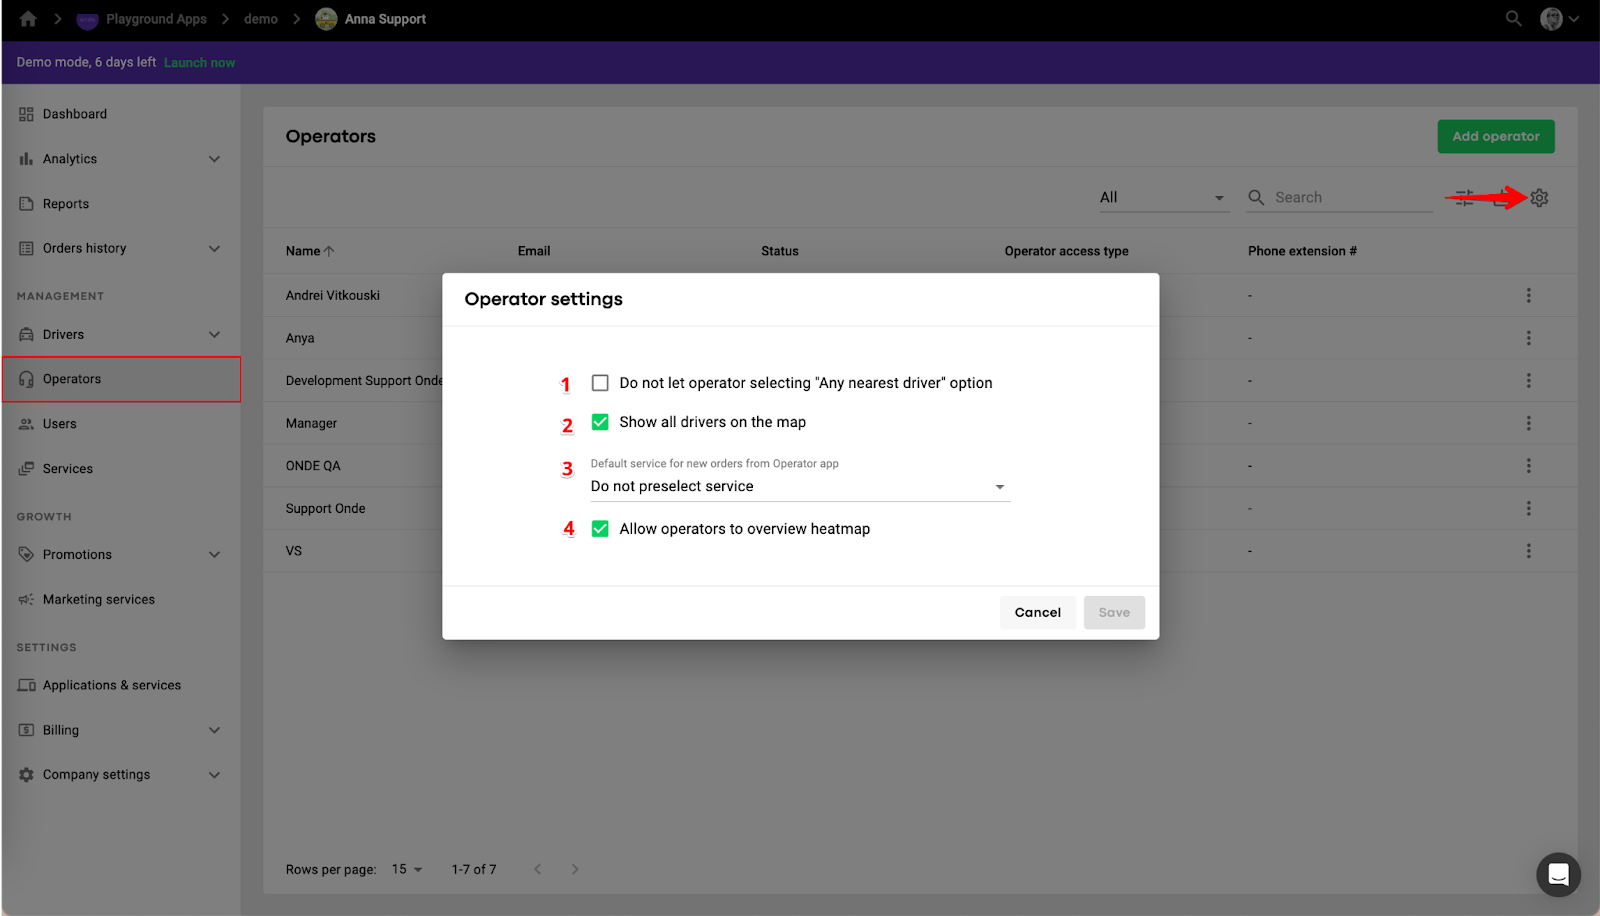The height and width of the screenshot is (916, 1600).
Task: Open the user account menu in the top bar
Action: click(x=1559, y=19)
